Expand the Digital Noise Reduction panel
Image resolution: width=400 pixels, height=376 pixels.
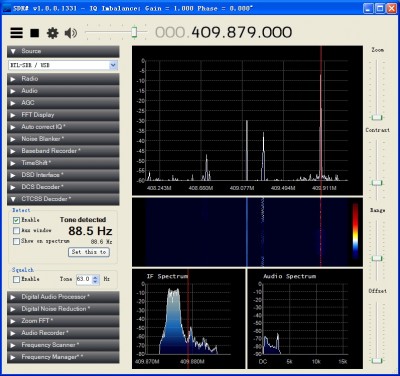coord(63,309)
